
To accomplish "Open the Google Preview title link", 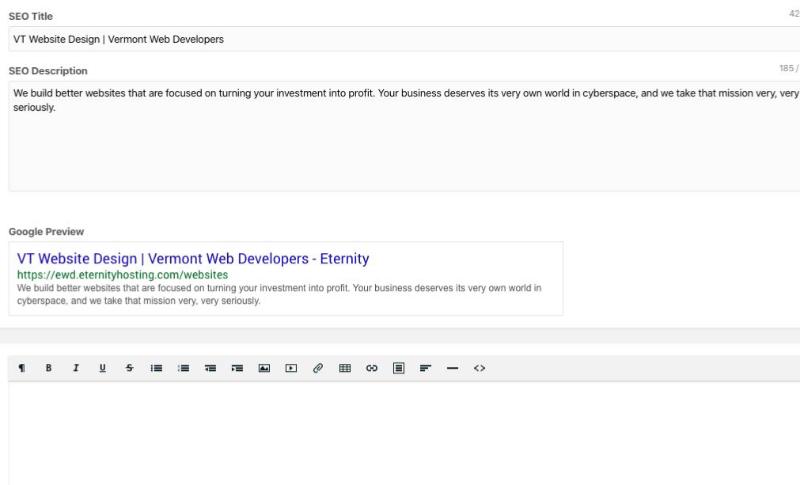I will [x=193, y=259].
